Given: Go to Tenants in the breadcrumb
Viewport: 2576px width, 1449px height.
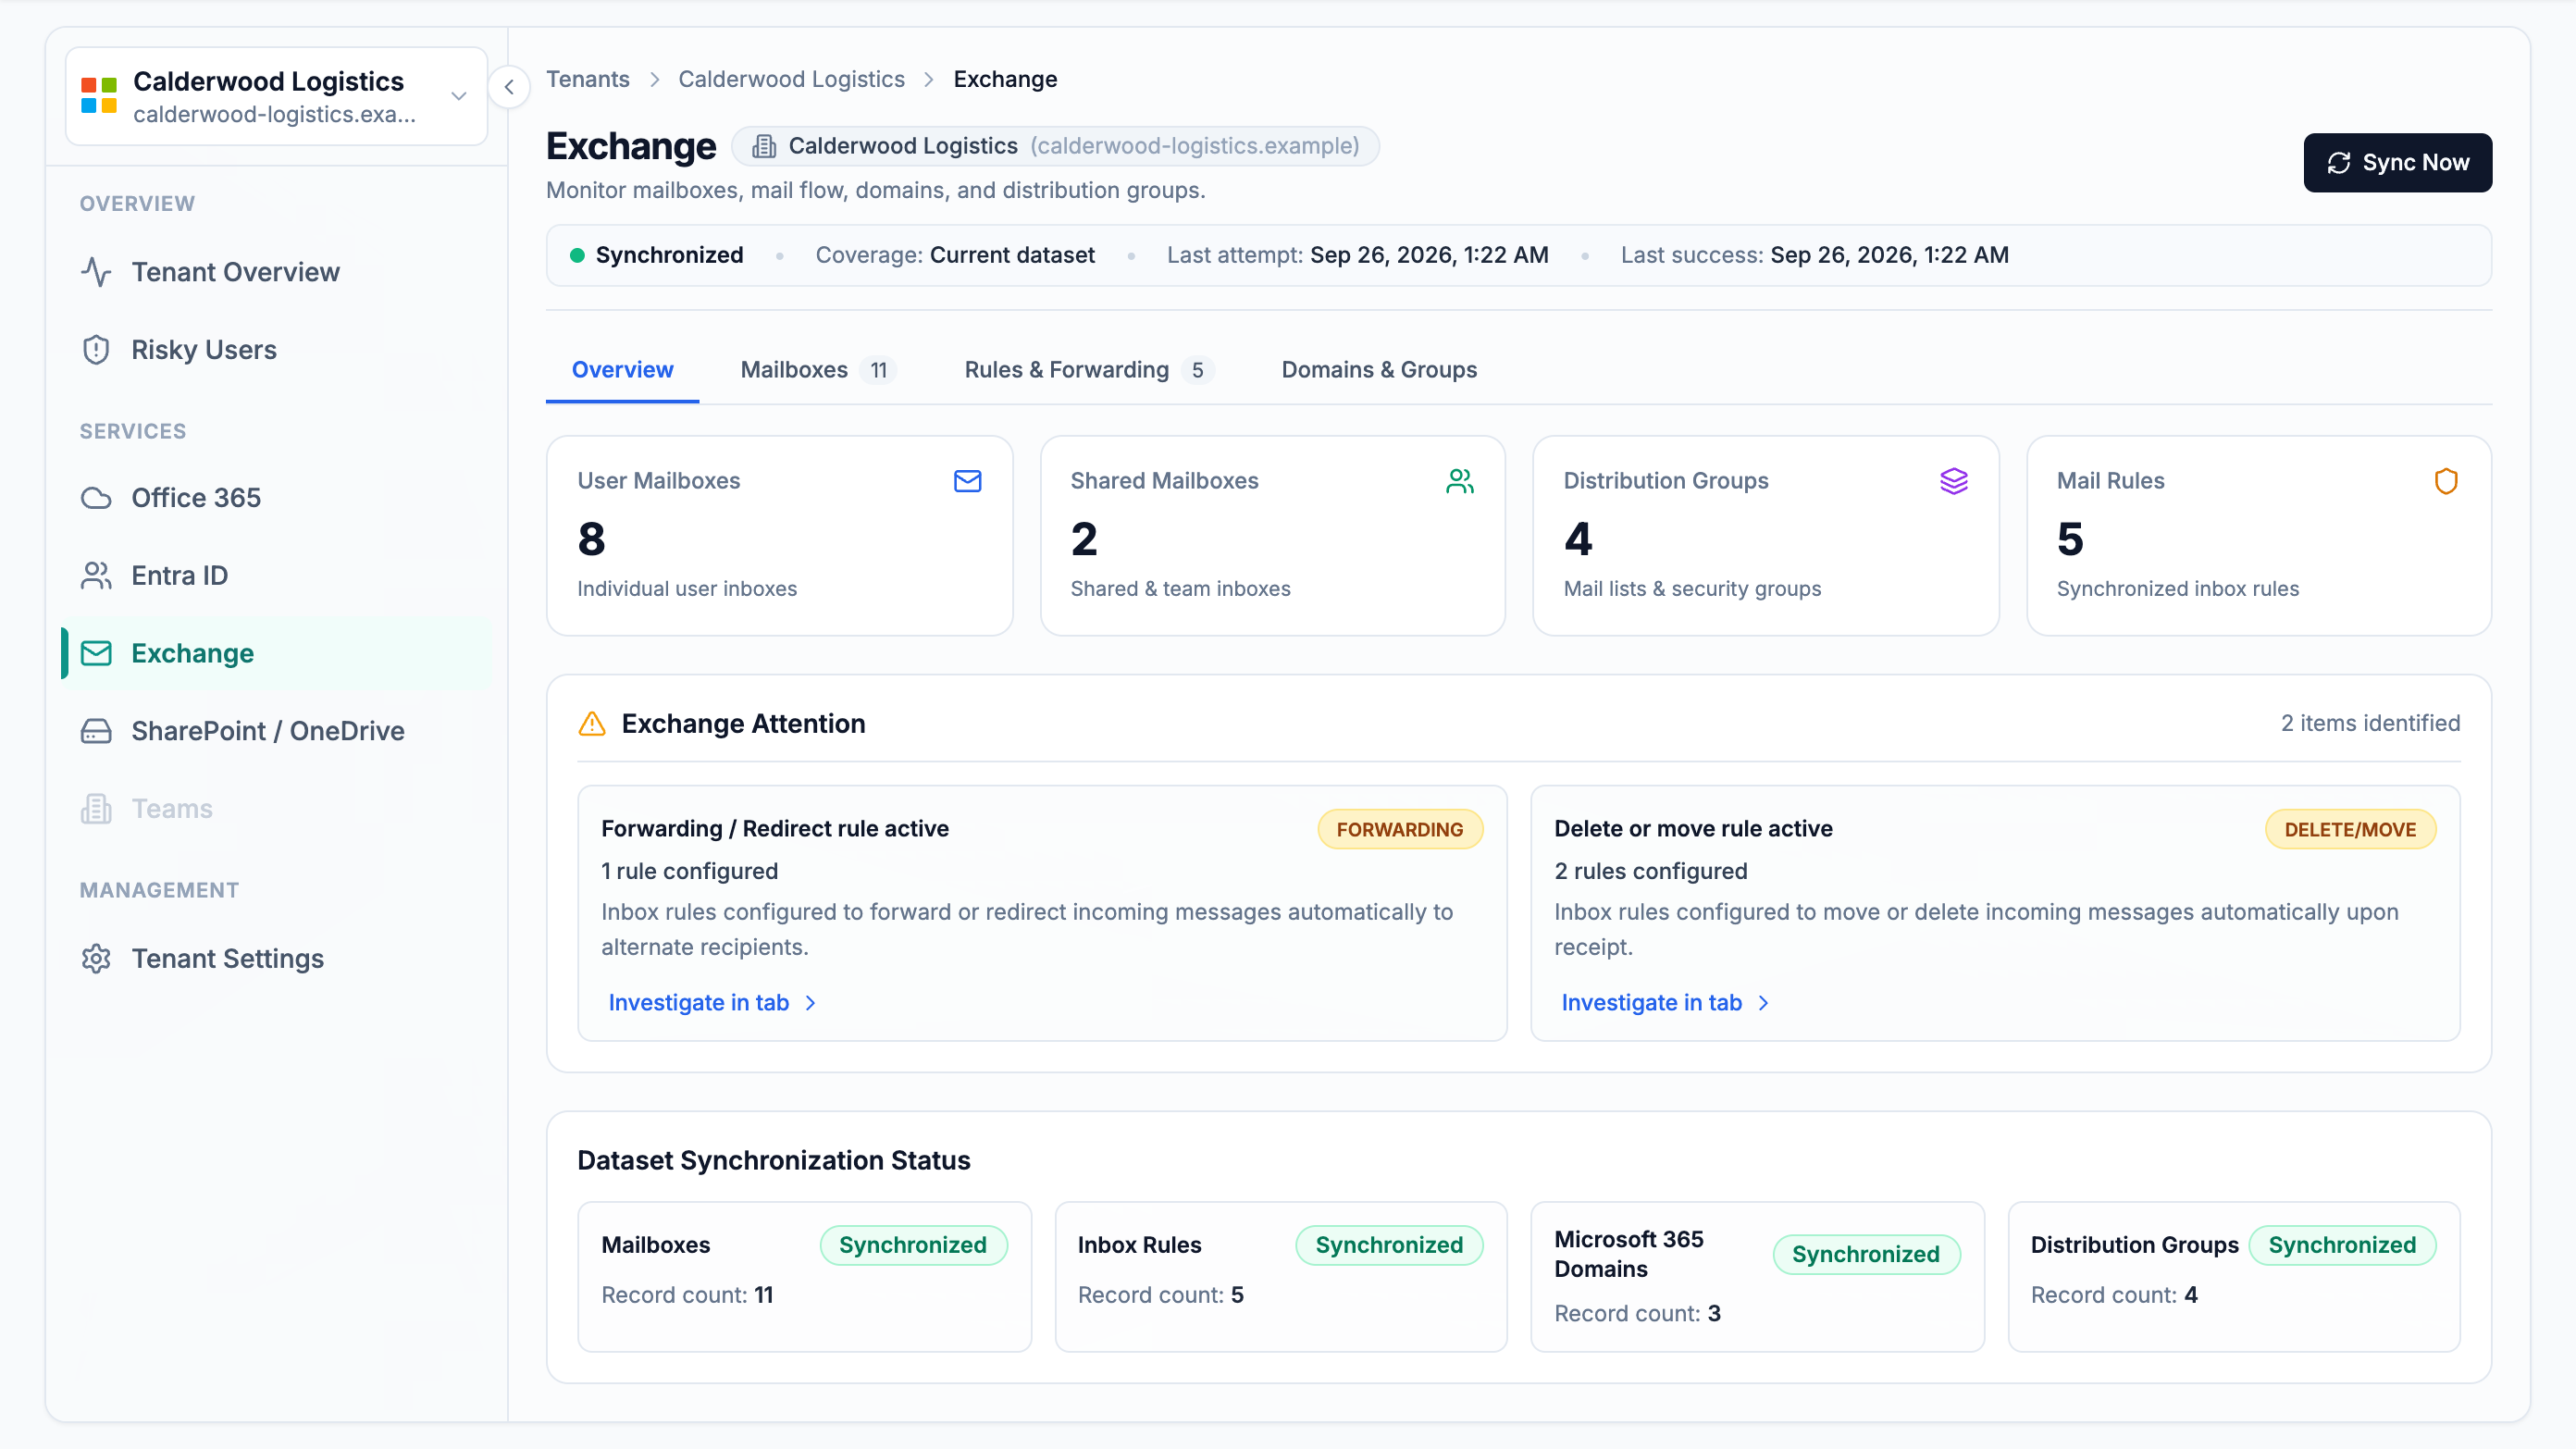Looking at the screenshot, I should pos(588,79).
